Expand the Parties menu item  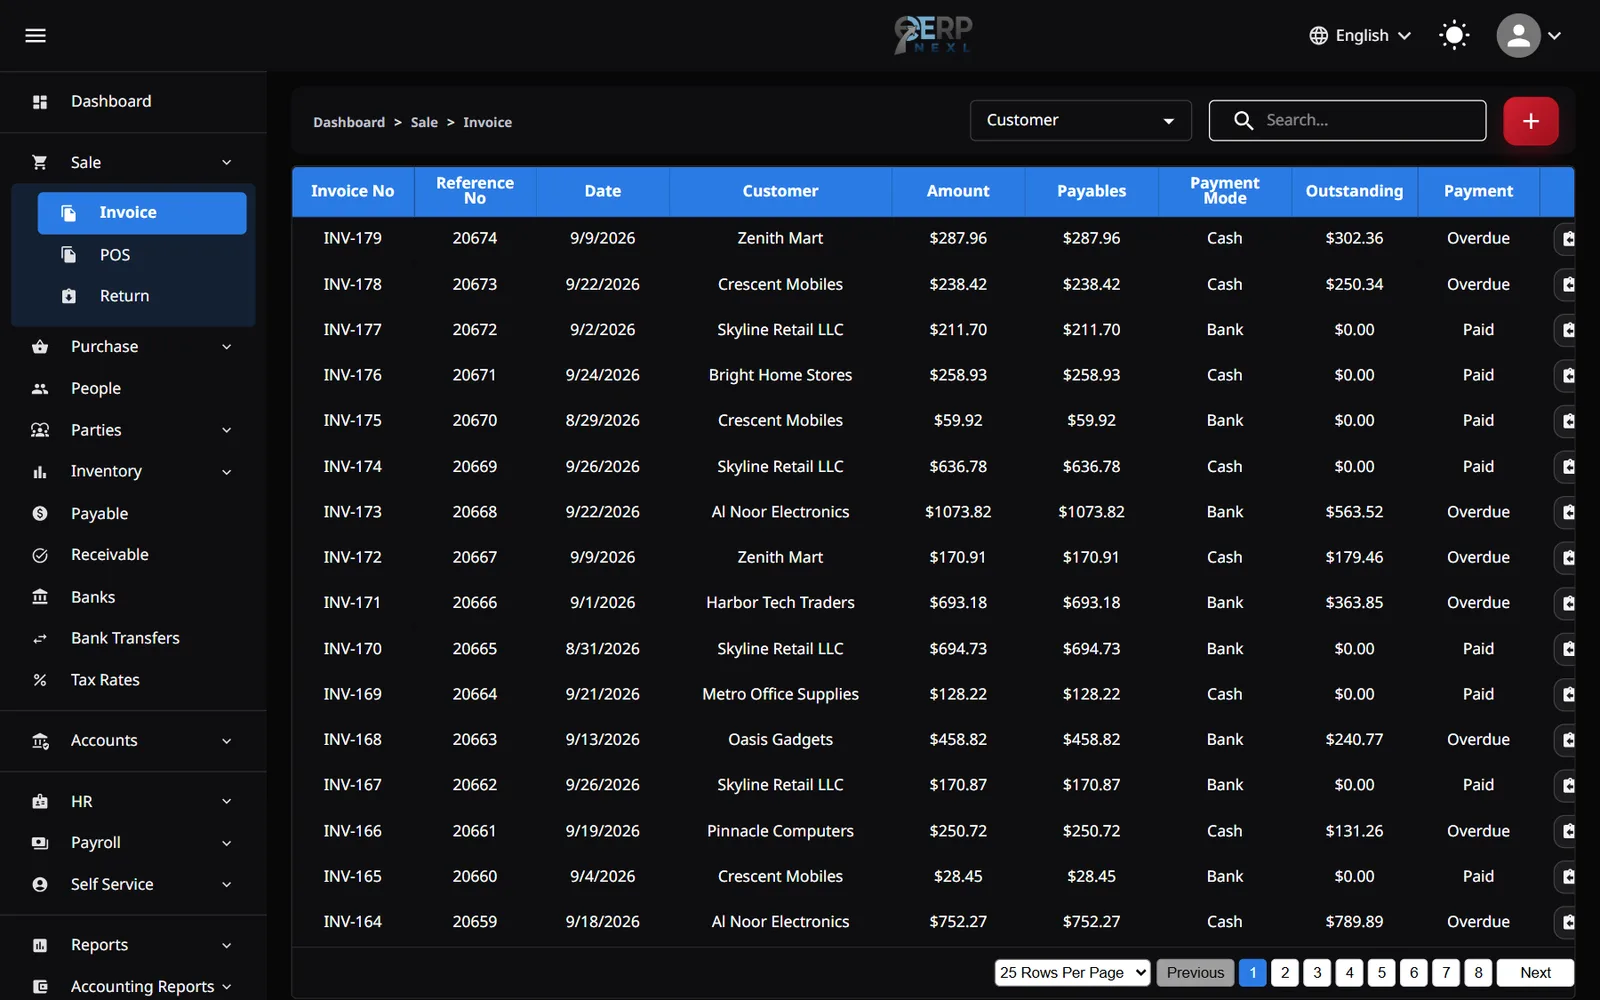134,430
